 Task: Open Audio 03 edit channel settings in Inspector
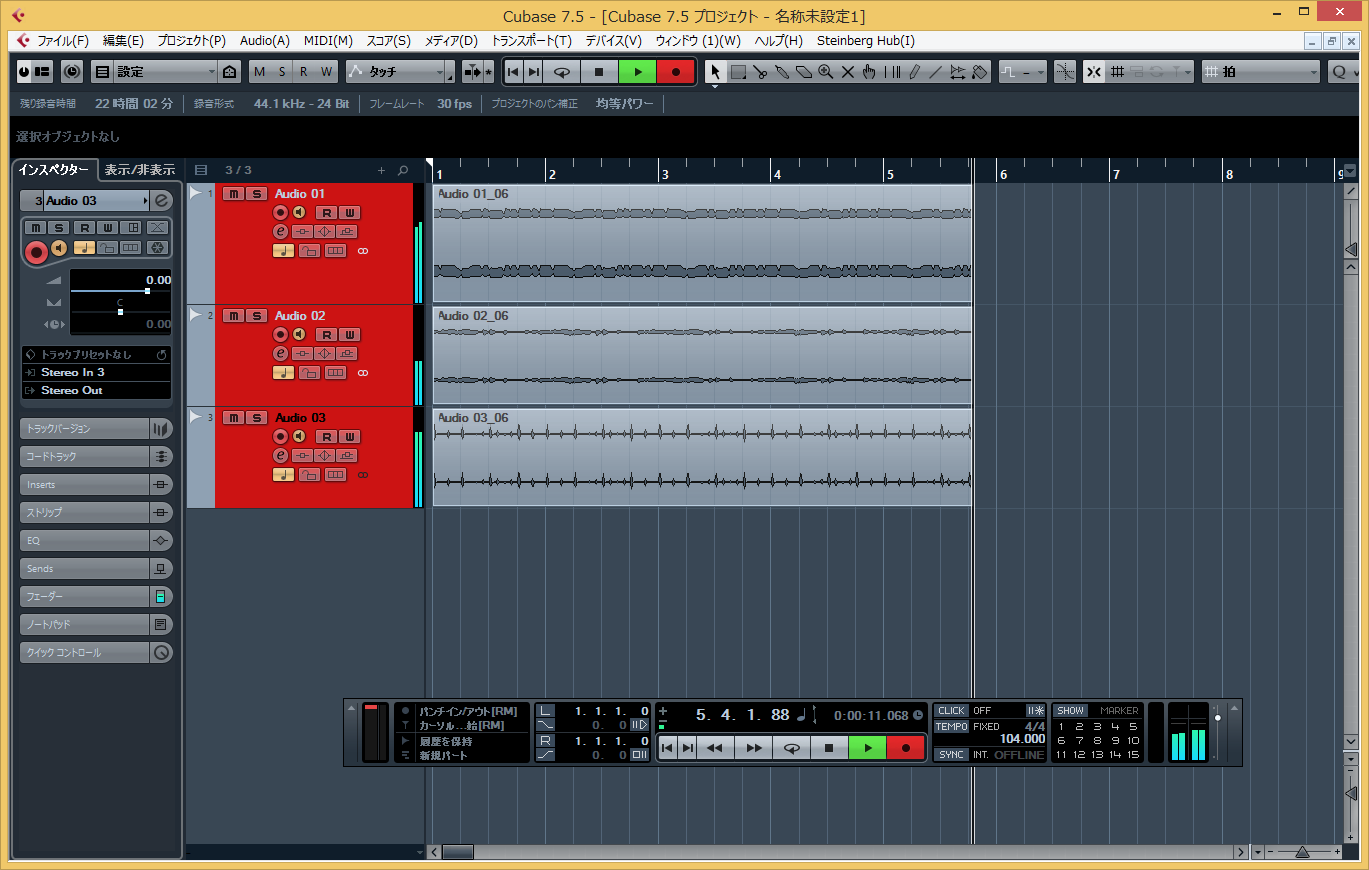[162, 201]
